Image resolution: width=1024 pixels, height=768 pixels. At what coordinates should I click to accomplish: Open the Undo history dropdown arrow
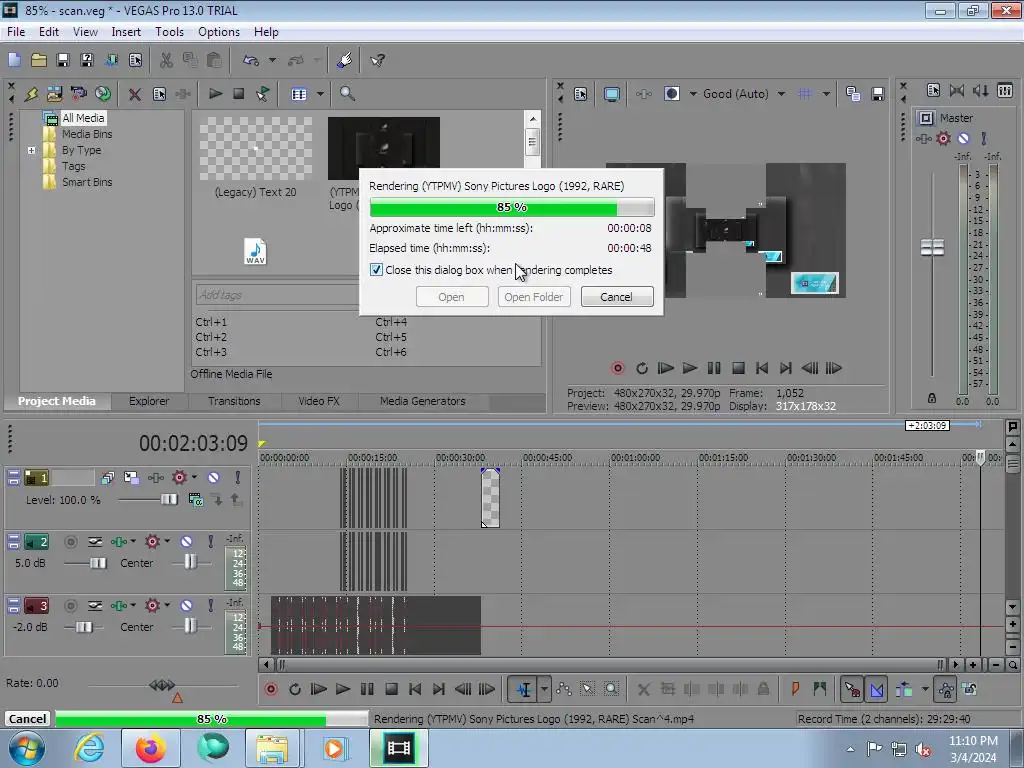click(272, 60)
